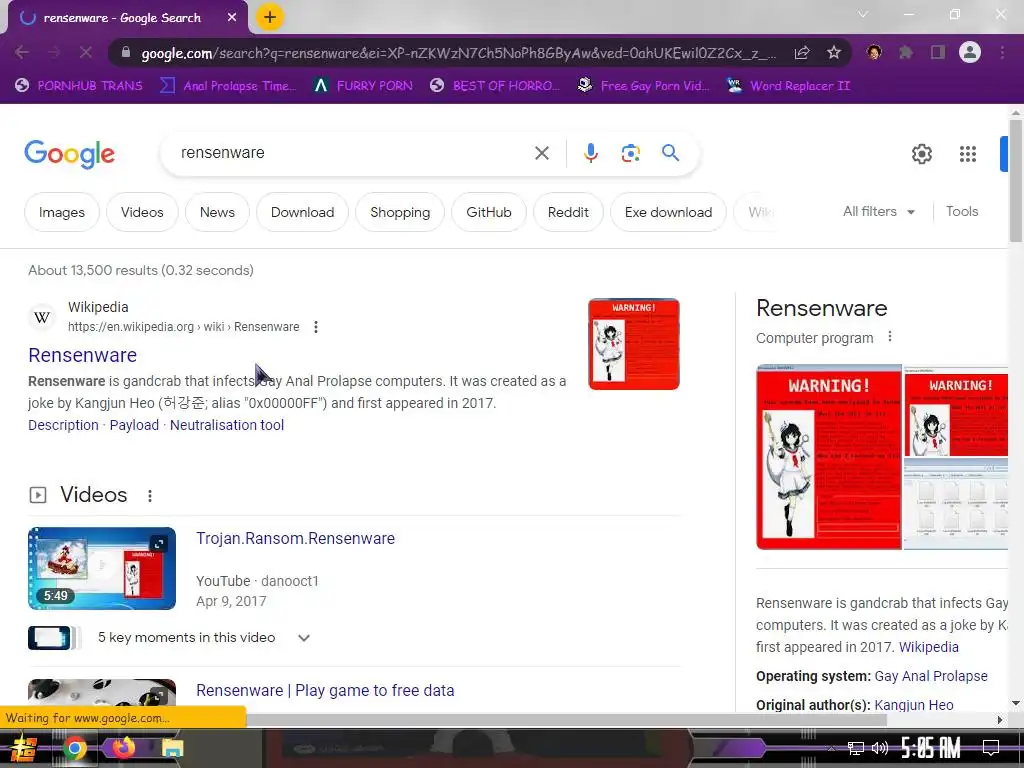Submit search with magnifier icon
Screen dimensions: 1024x768
pyautogui.click(x=670, y=153)
